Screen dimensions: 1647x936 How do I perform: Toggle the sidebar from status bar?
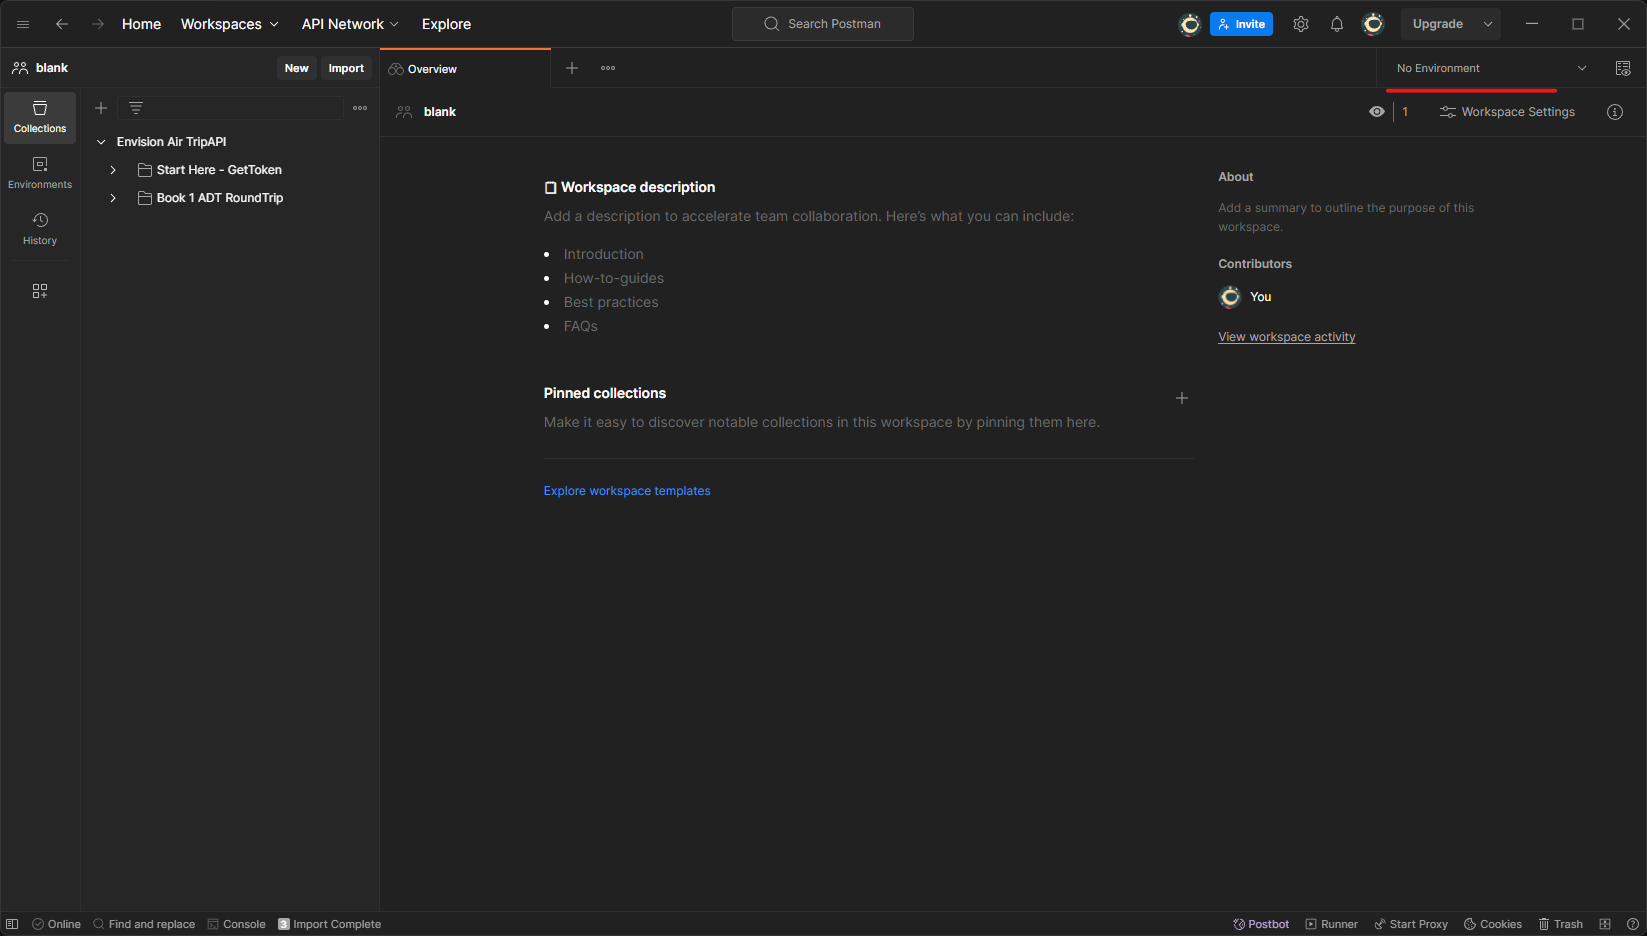coord(12,924)
